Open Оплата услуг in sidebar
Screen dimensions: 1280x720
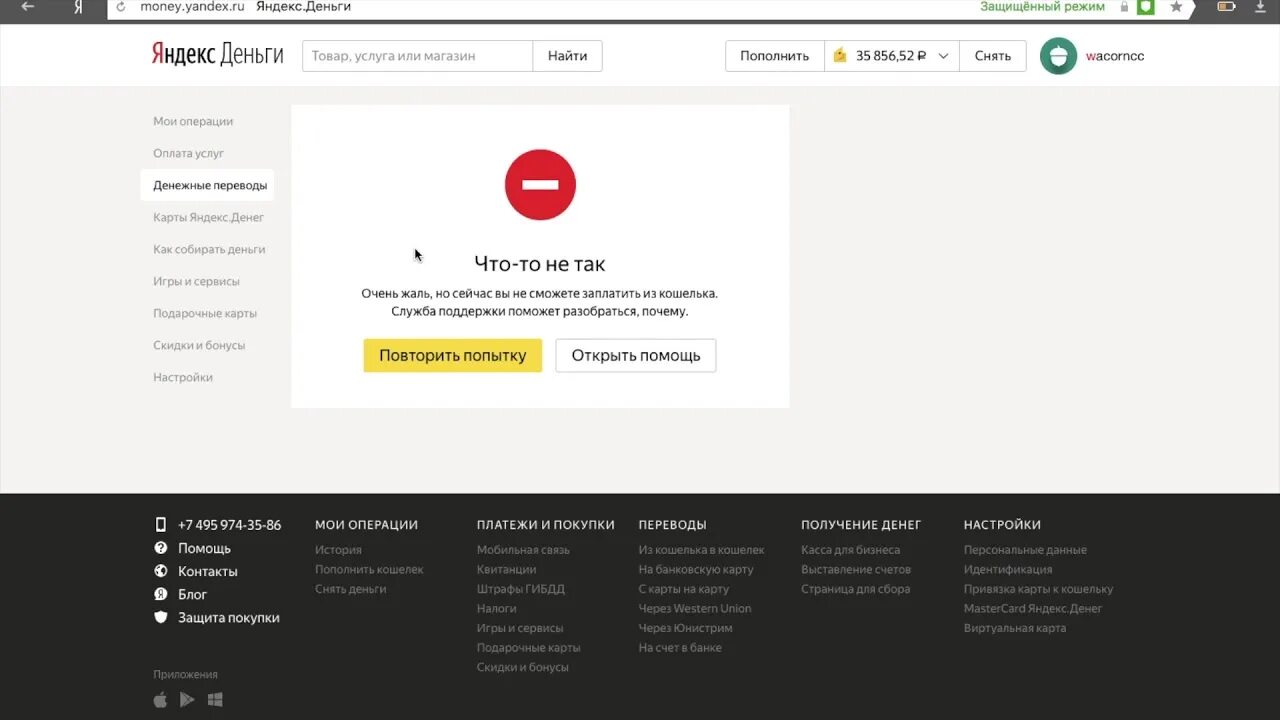click(x=189, y=153)
